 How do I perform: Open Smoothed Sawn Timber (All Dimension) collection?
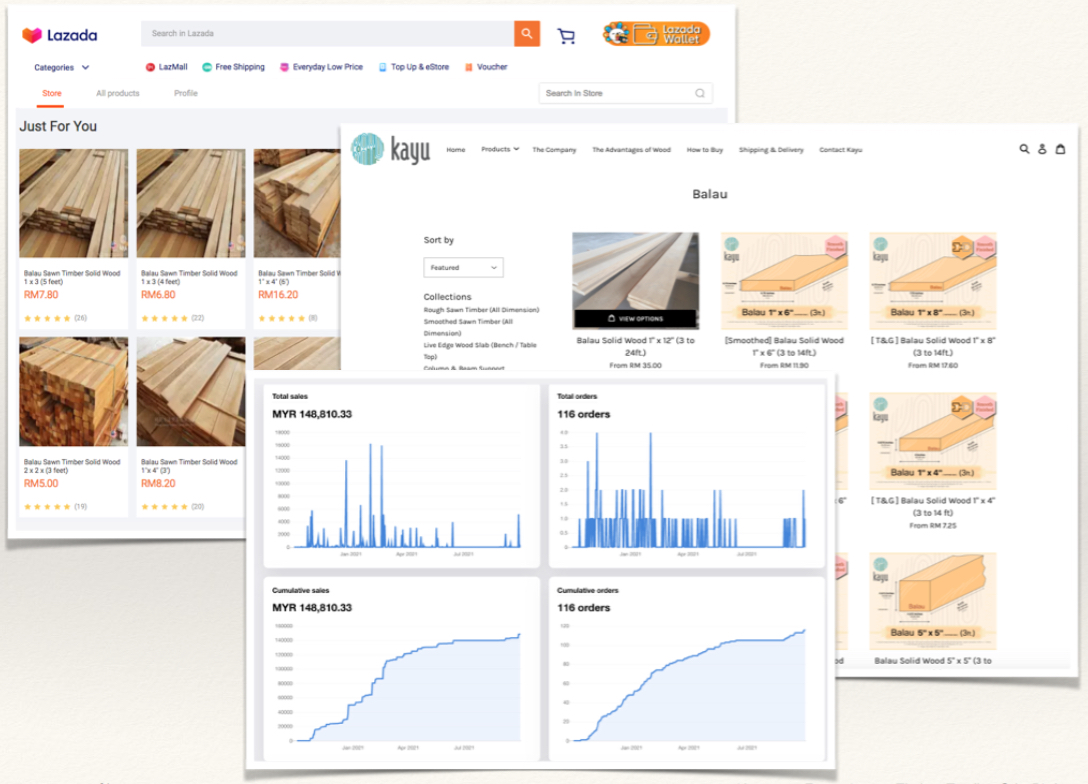tap(468, 327)
